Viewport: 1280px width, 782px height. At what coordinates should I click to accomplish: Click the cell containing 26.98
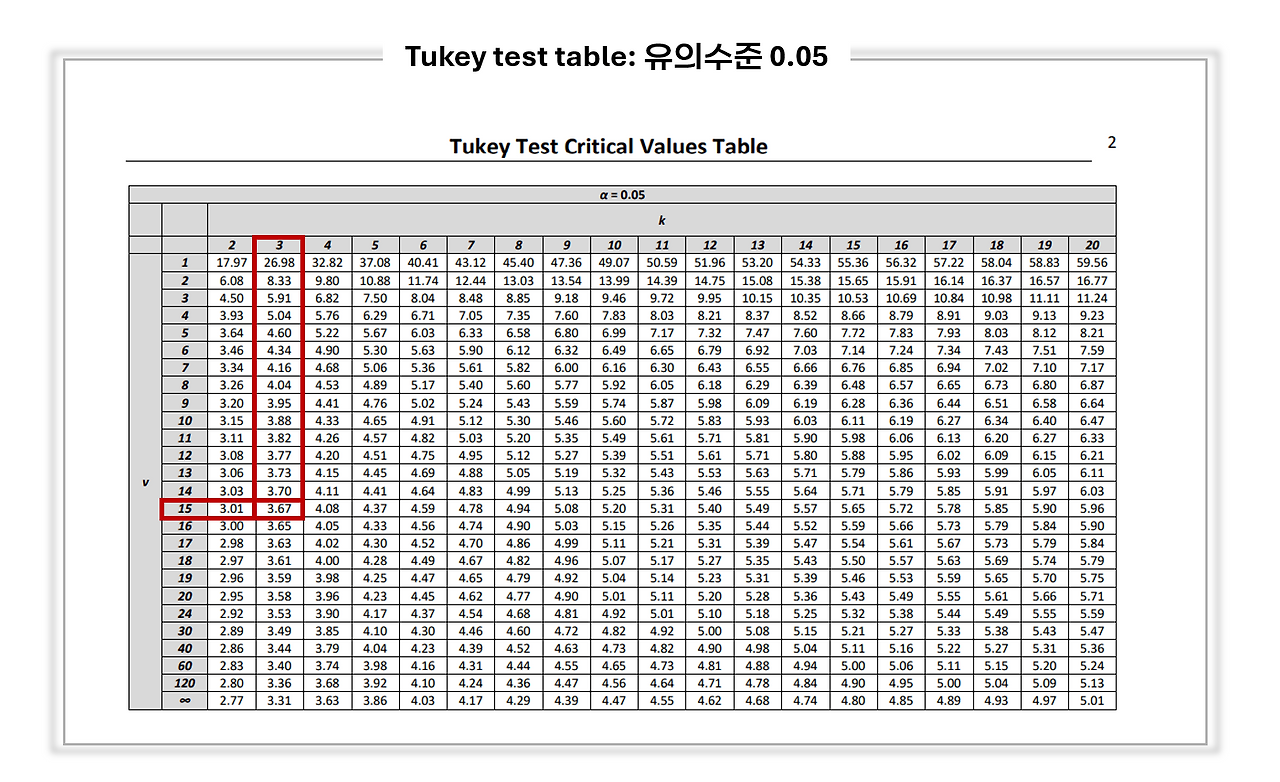point(279,263)
